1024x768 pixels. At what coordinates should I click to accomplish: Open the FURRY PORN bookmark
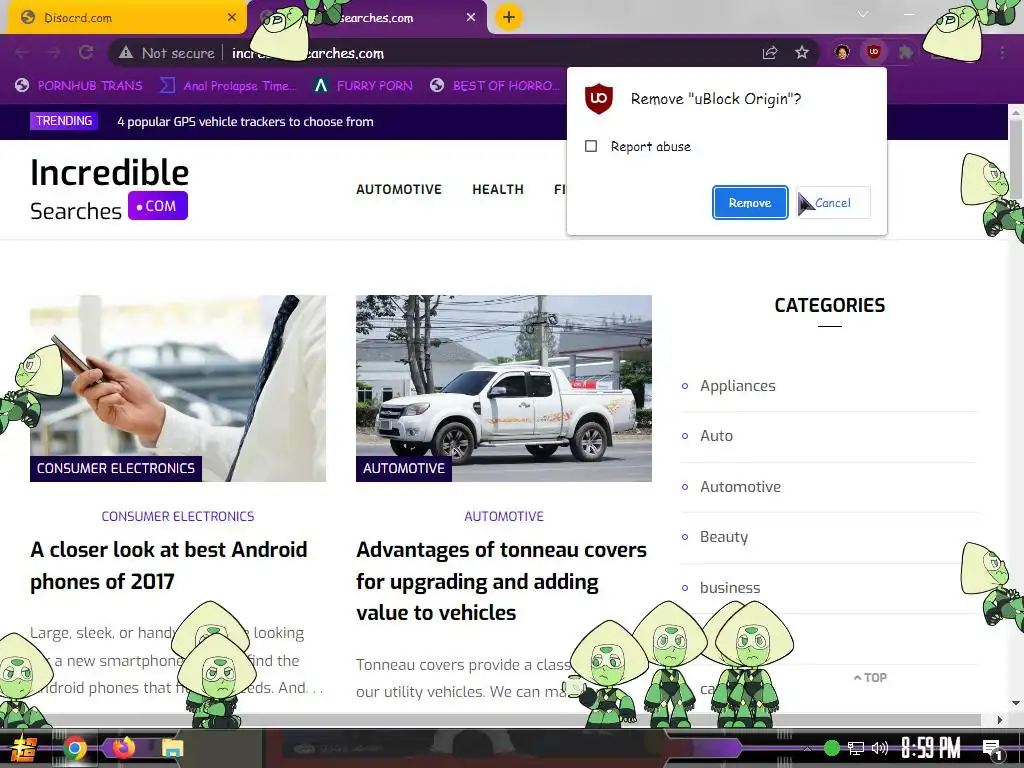[x=363, y=86]
